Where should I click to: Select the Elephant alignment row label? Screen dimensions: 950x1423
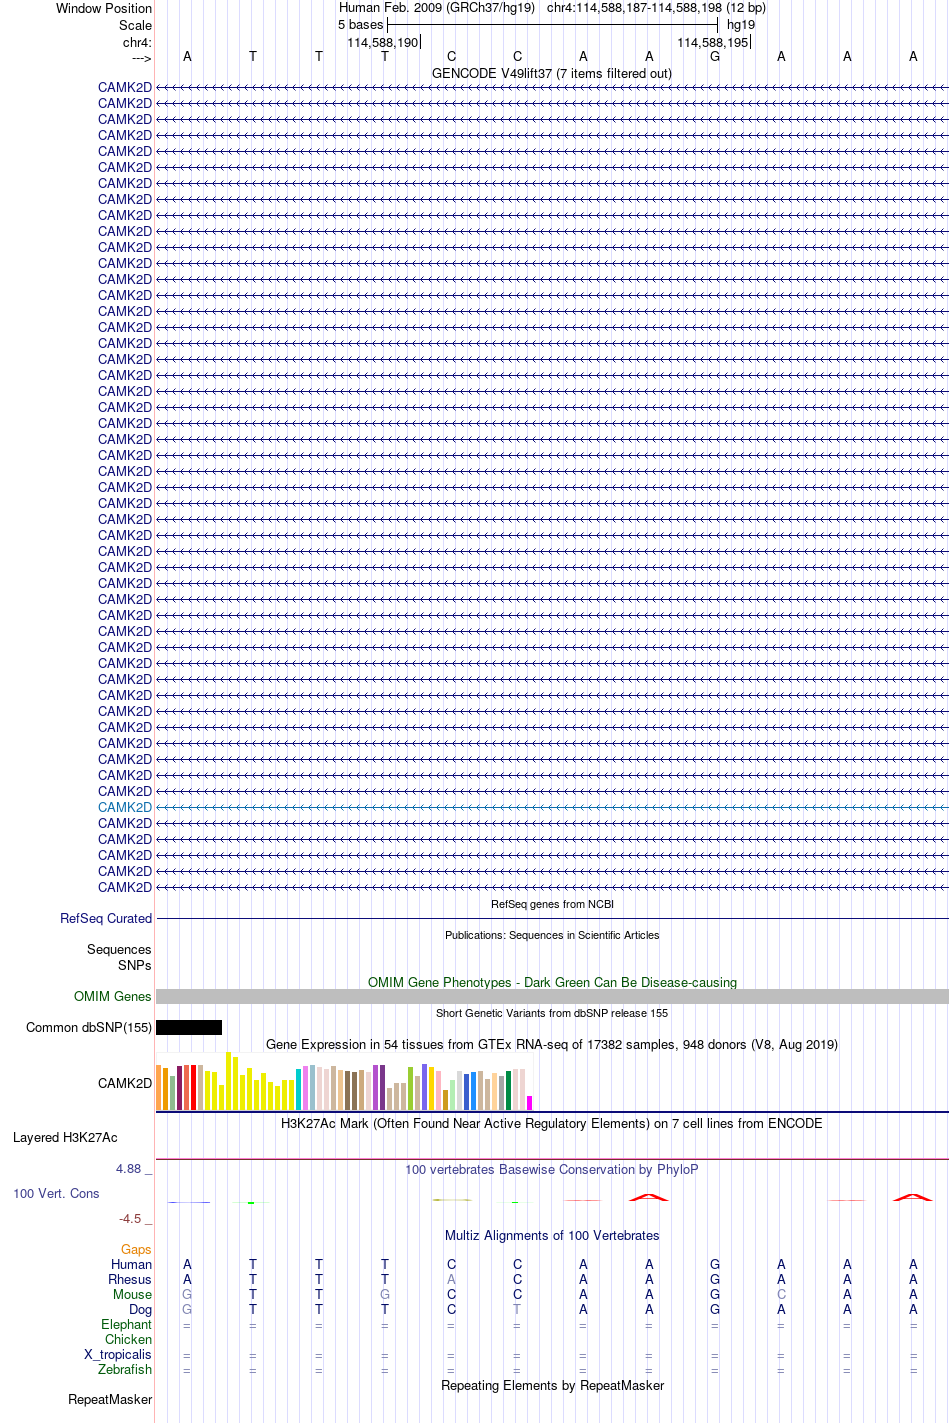tap(126, 1325)
